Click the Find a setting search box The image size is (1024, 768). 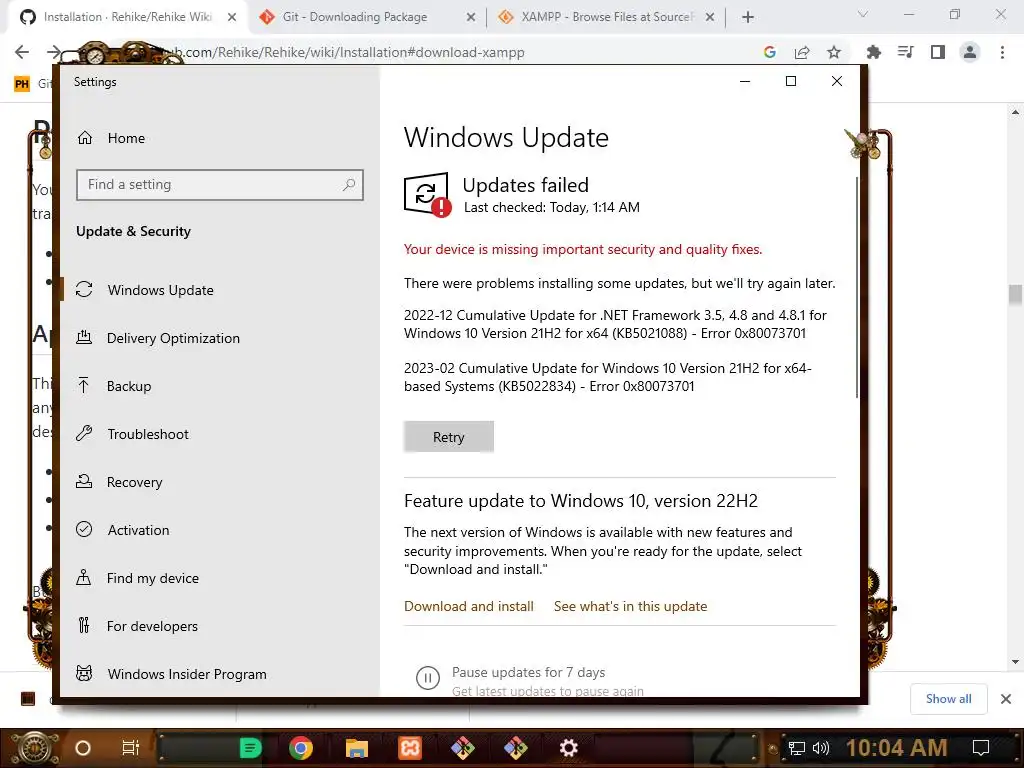pos(219,185)
